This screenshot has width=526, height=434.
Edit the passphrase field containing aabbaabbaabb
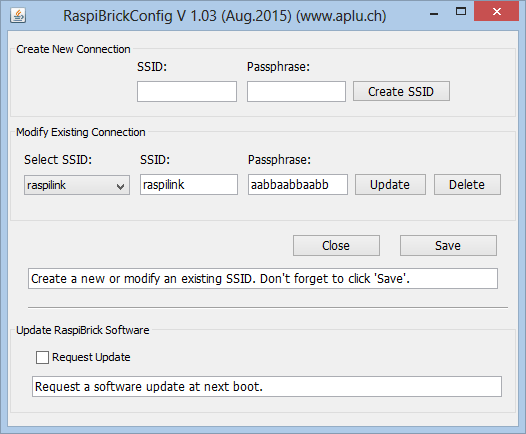pyautogui.click(x=298, y=184)
